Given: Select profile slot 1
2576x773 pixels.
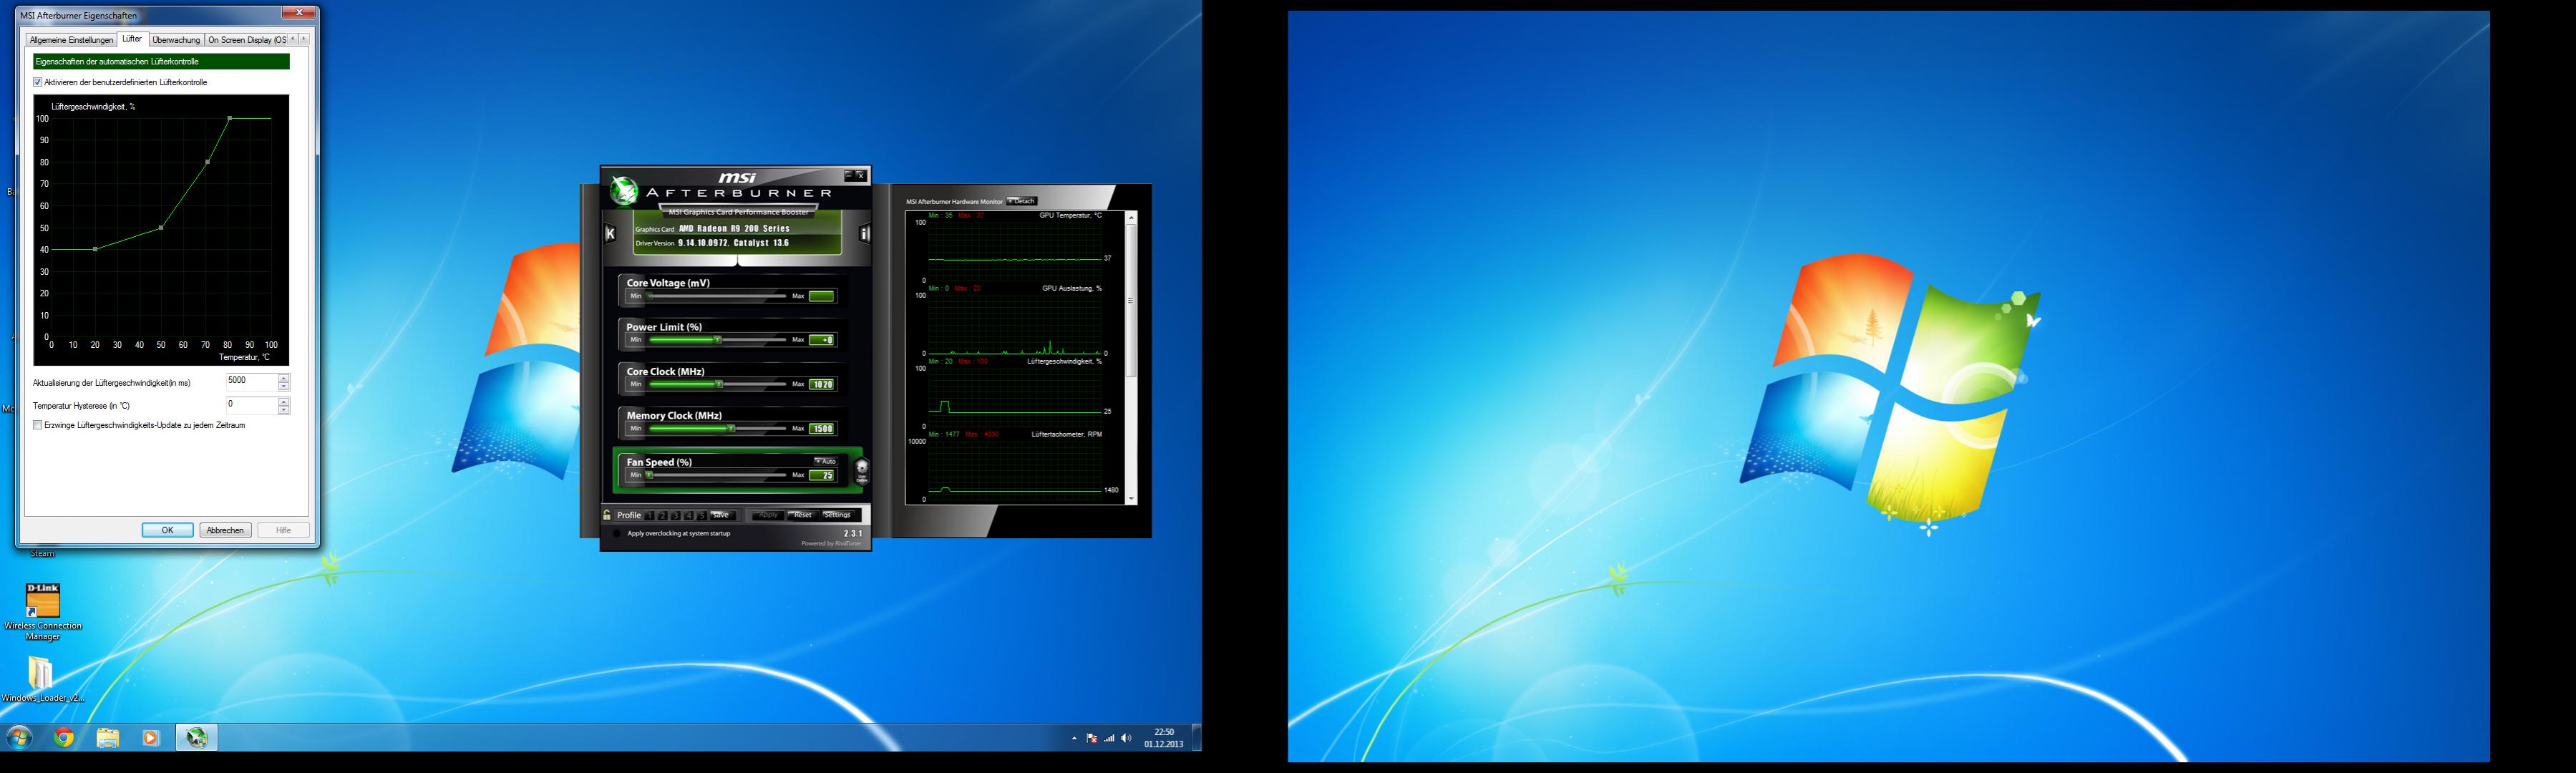Looking at the screenshot, I should click(x=649, y=516).
